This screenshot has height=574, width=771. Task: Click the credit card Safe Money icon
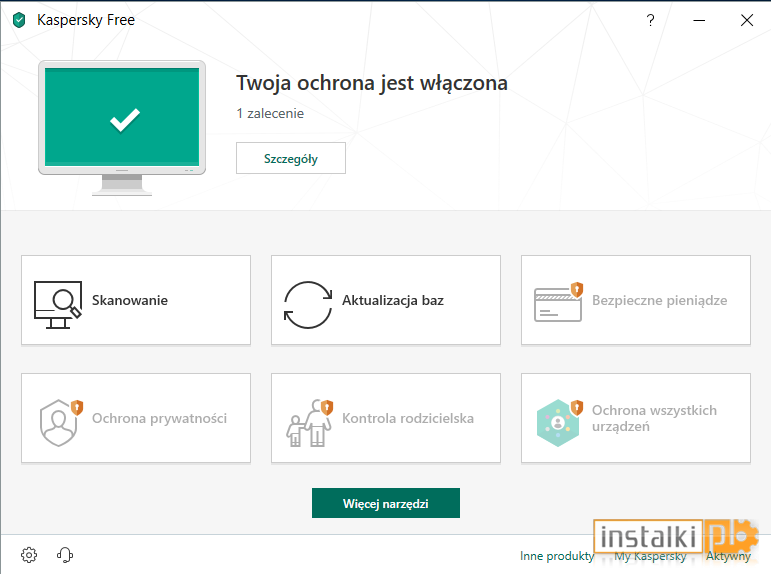(x=559, y=302)
